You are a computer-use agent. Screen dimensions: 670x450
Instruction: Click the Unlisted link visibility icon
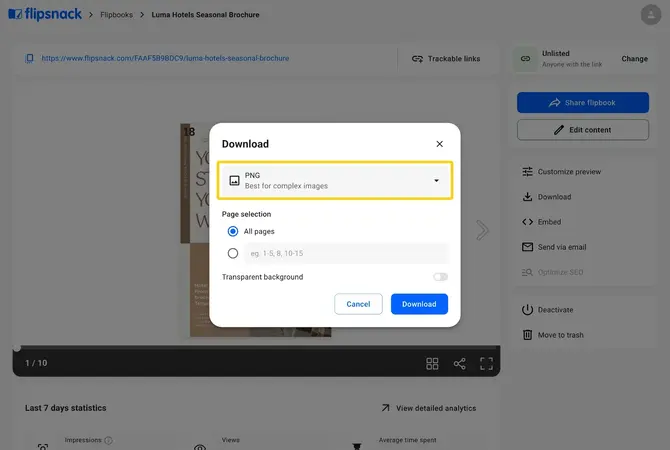[526, 59]
